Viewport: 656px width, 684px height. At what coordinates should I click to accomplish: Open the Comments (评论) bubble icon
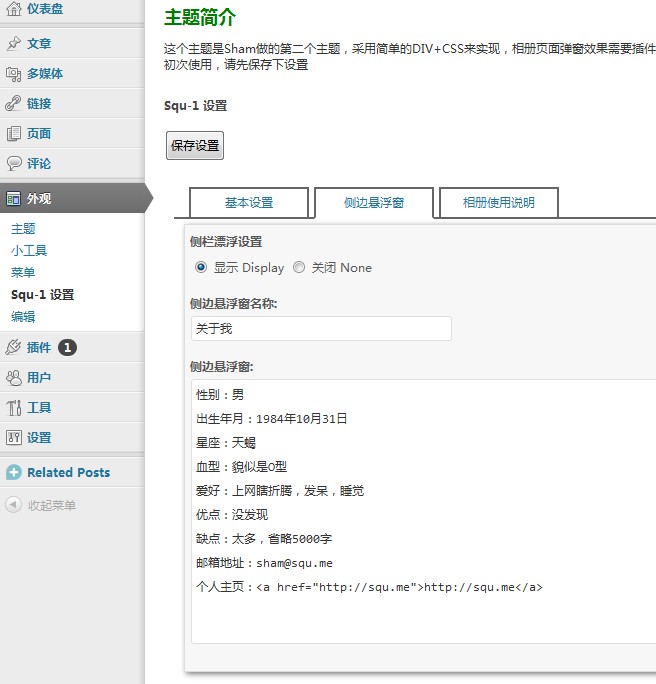click(14, 164)
